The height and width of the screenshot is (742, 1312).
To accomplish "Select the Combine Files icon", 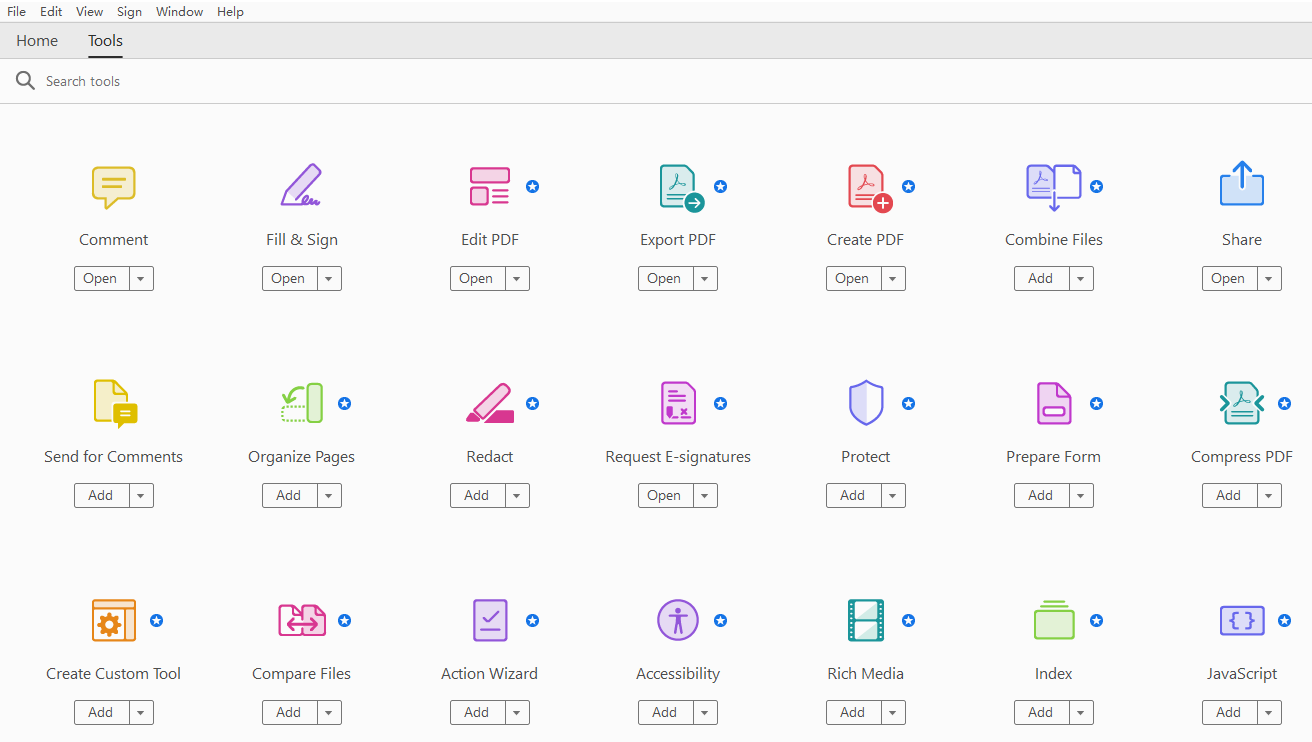I will (x=1054, y=188).
